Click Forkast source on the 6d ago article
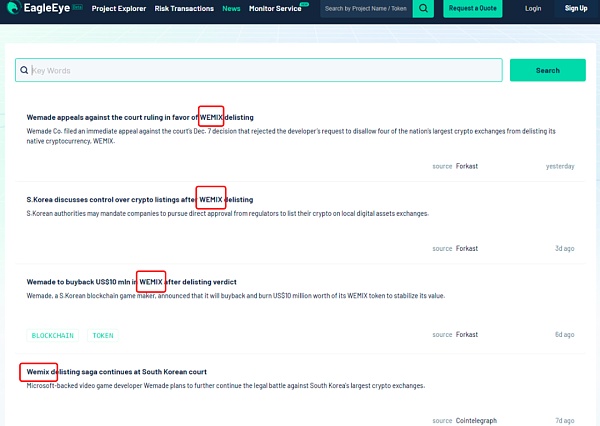 tap(466, 335)
